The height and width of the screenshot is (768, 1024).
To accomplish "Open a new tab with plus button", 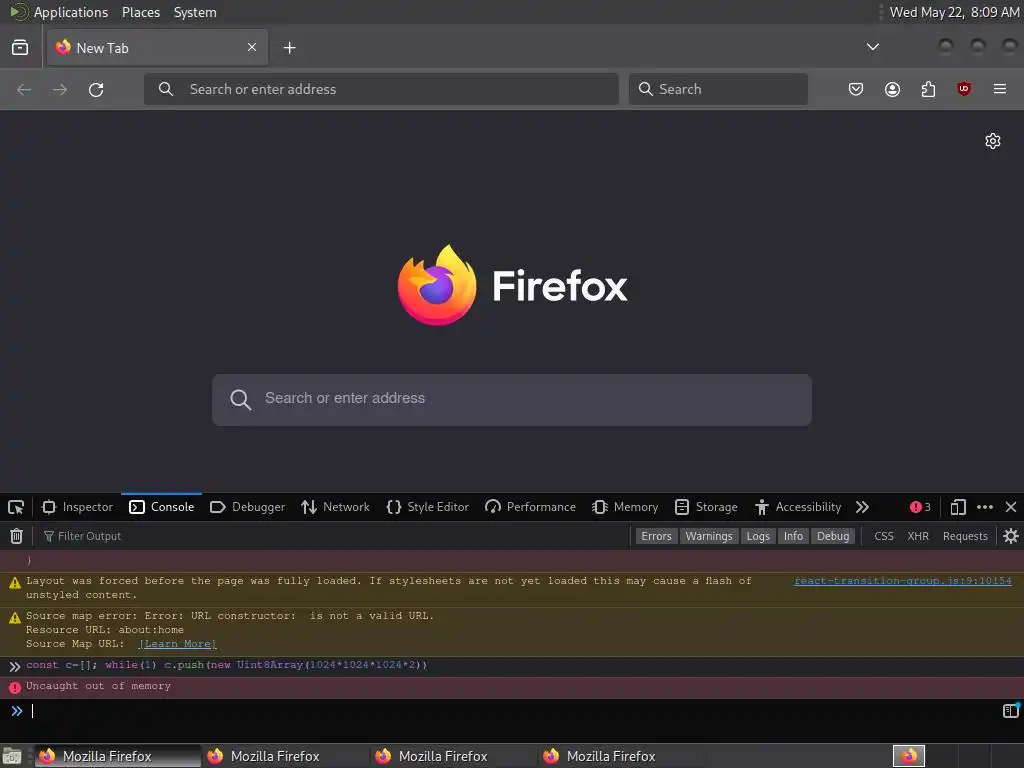I will click(x=289, y=48).
